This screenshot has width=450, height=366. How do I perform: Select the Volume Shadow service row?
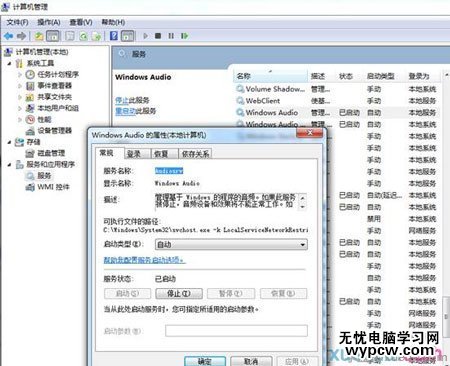[337, 89]
